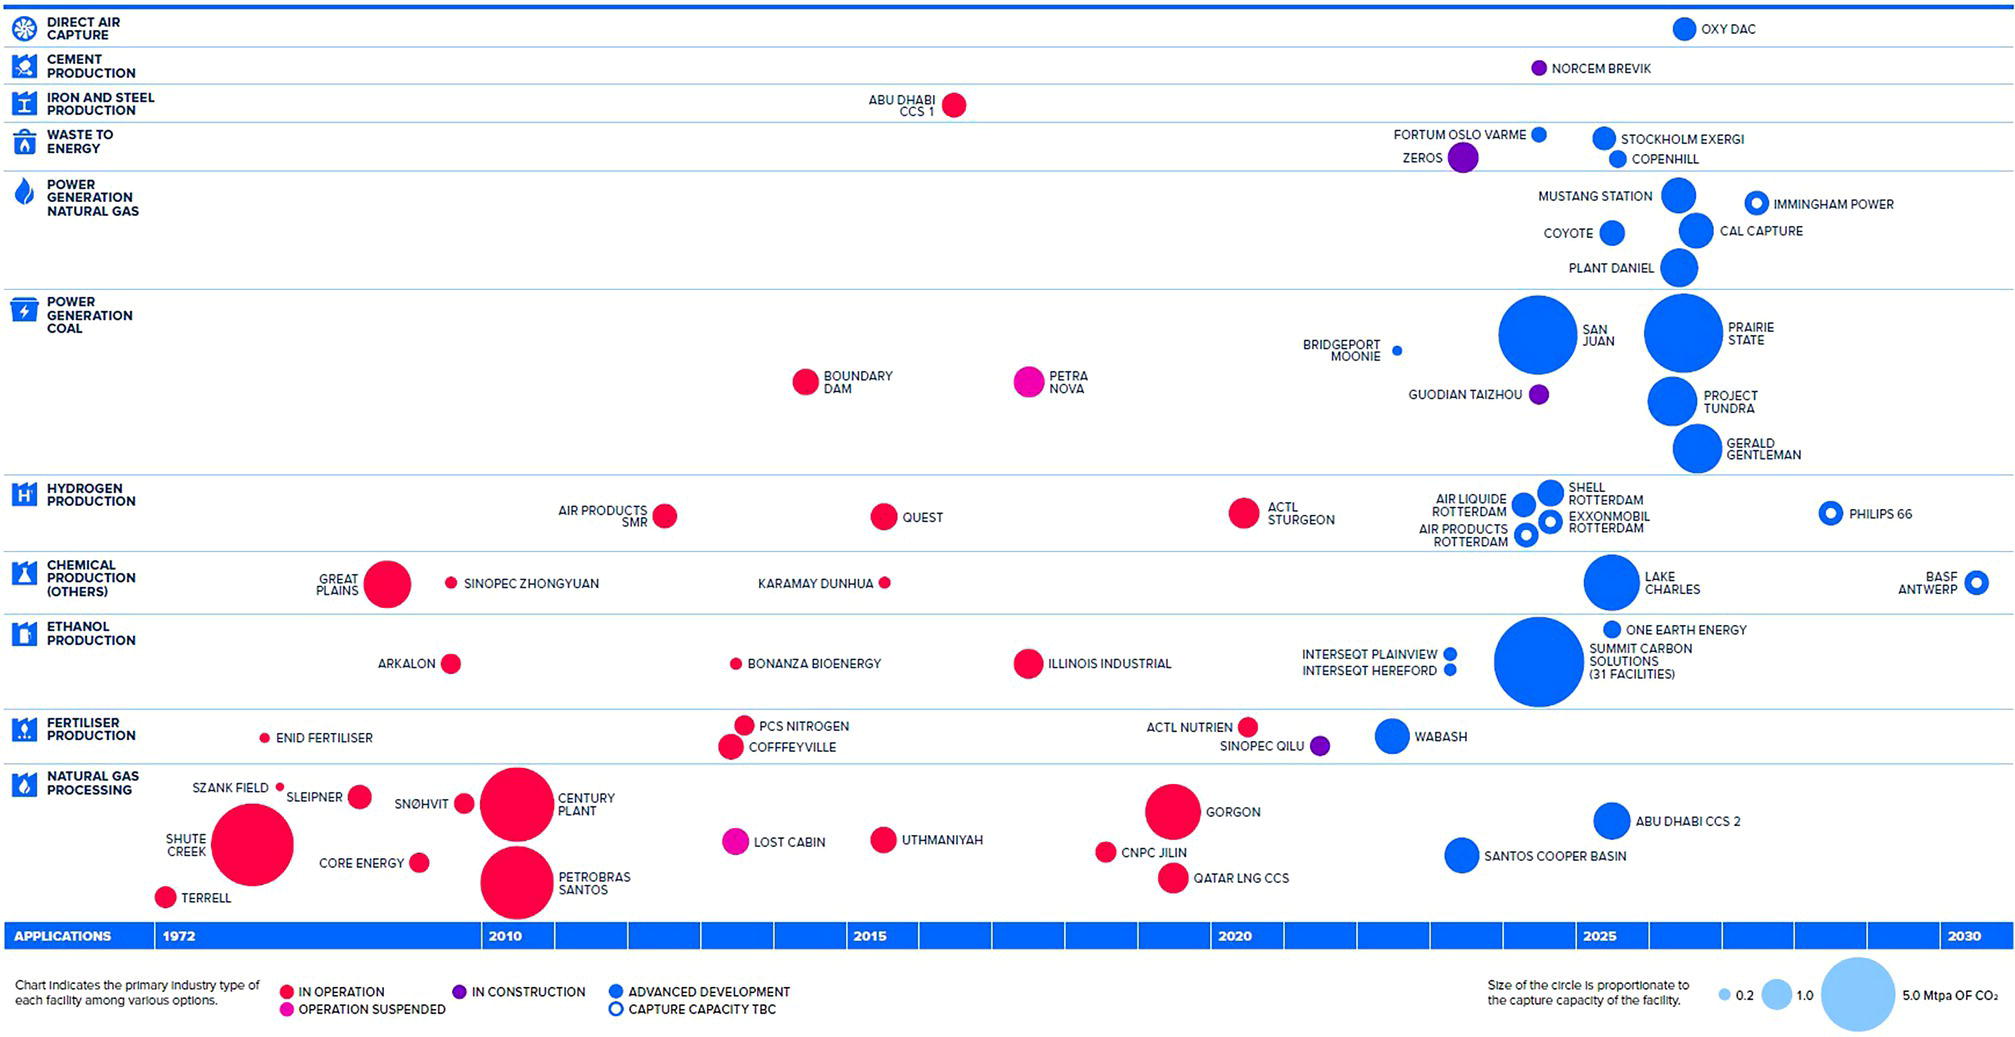
Task: Click the 5.0 Mtpa size legend circle
Action: click(x=1858, y=995)
